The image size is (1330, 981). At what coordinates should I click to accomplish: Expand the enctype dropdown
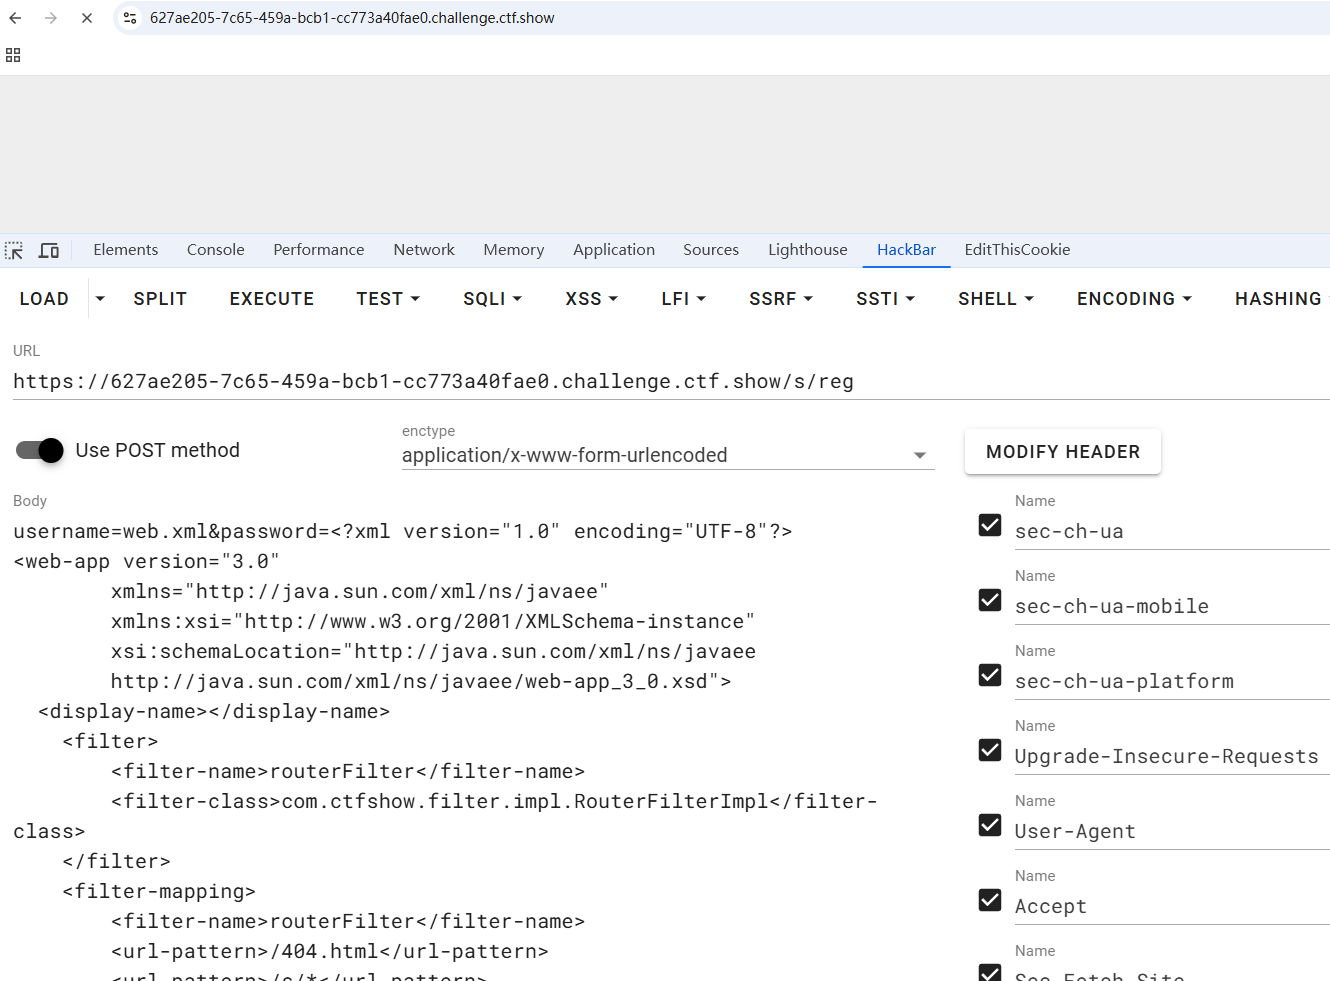pyautogui.click(x=919, y=456)
